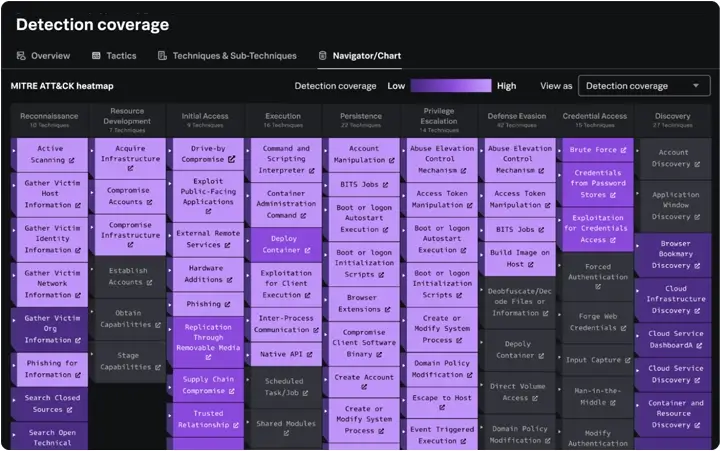Open the external link icon on Active Scanning

72,160
